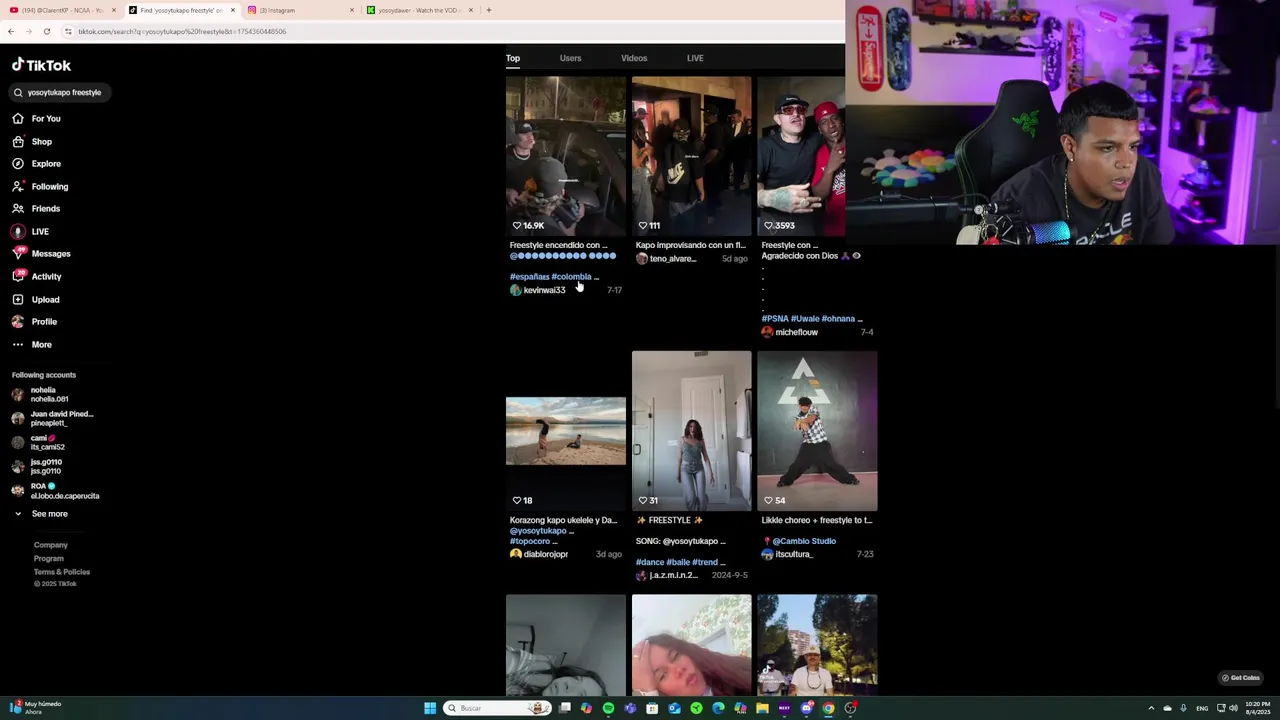The width and height of the screenshot is (1280, 720).
Task: Open the Friends page
Action: coord(36,208)
